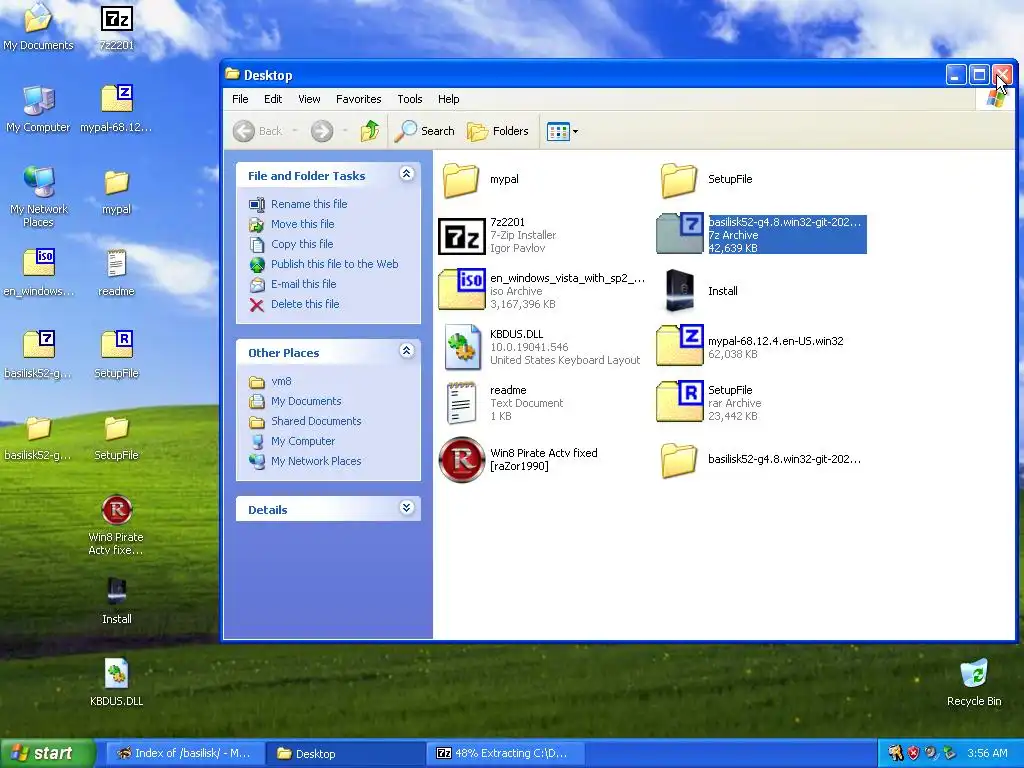1024x768 pixels.
Task: Switch to Index of /basilisk/ taskbar window
Action: coord(184,753)
